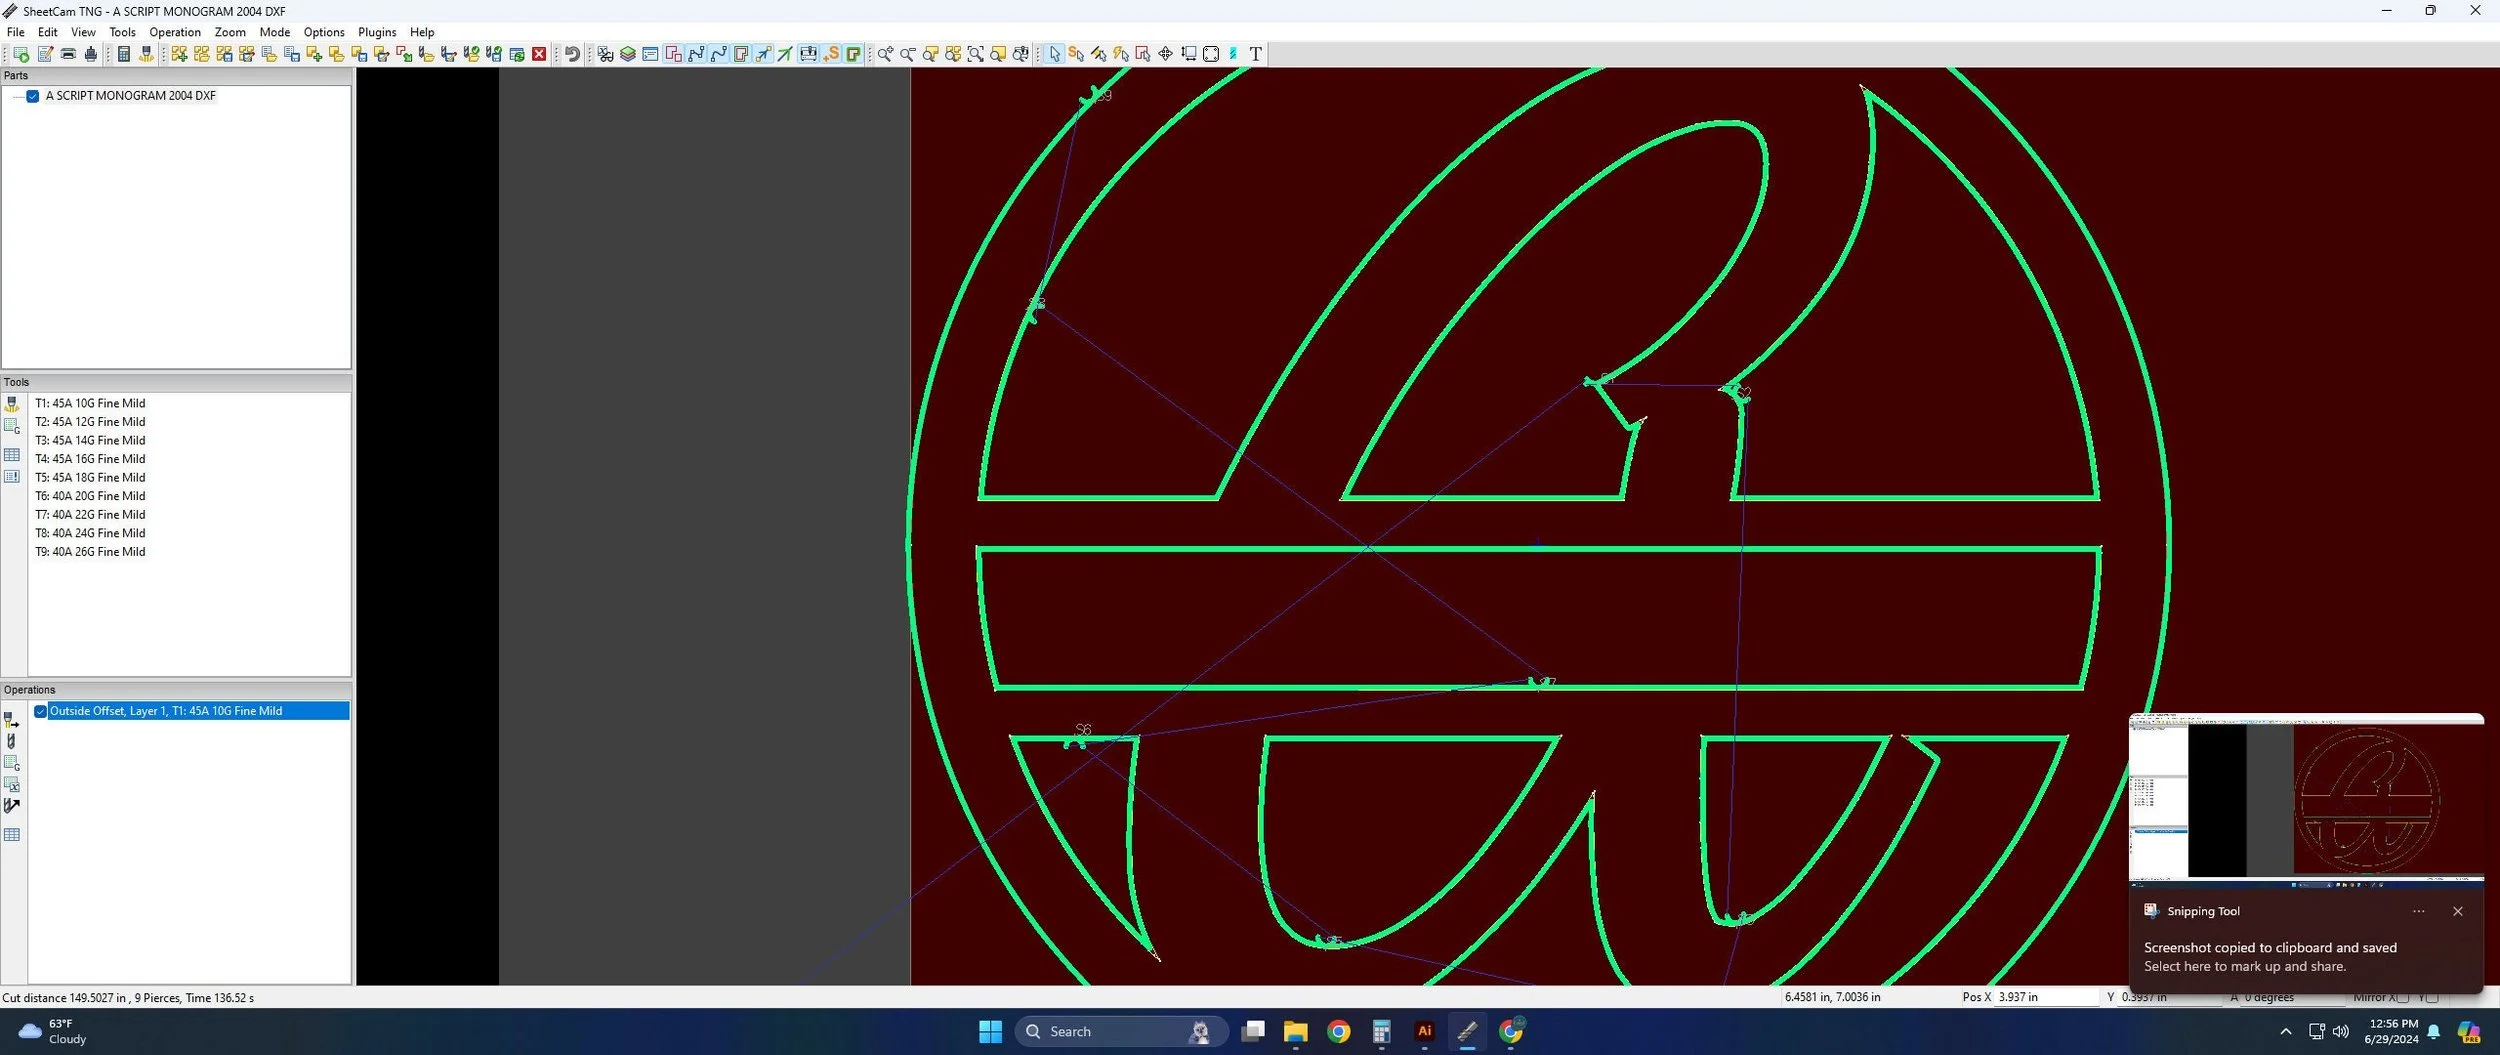
Task: Click the new plasma tool icon in Tools panel
Action: [12, 404]
